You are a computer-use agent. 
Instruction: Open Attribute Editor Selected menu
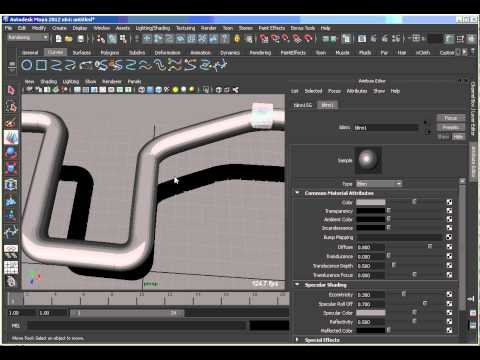313,91
